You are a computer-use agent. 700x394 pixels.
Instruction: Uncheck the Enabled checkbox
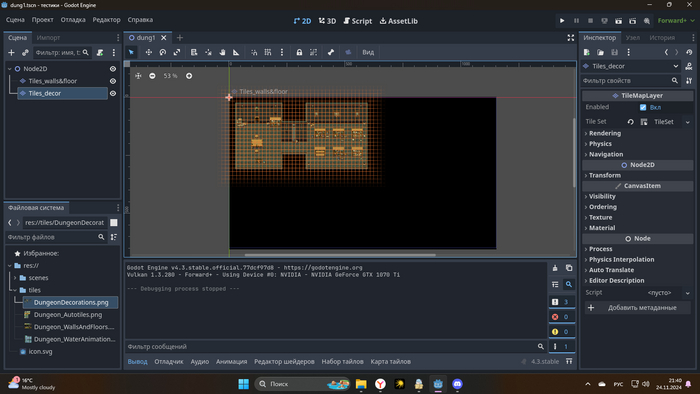(643, 107)
